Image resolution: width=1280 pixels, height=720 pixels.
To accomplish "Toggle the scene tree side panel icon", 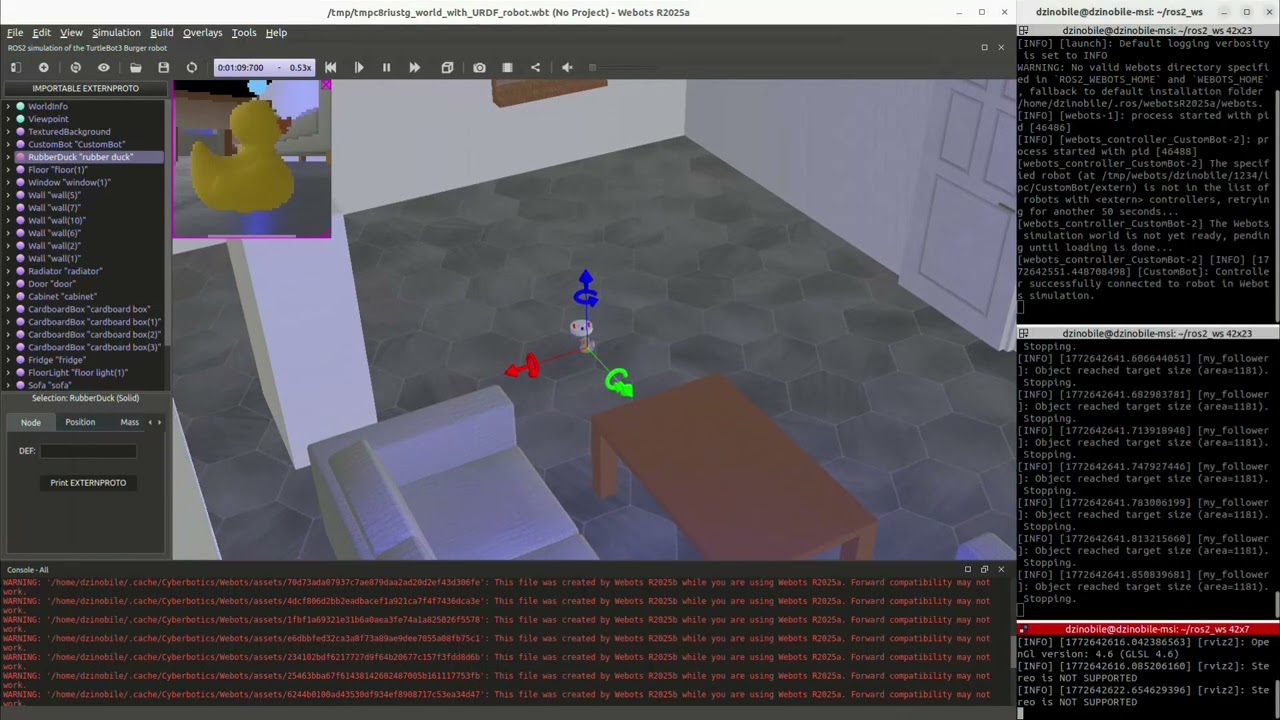I will 15,67.
